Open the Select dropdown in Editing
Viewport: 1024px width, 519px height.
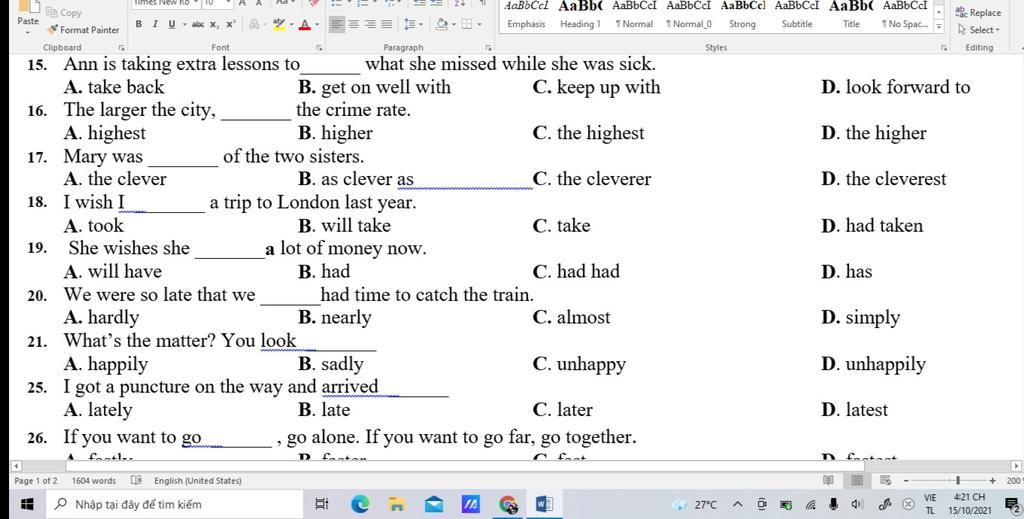978,29
